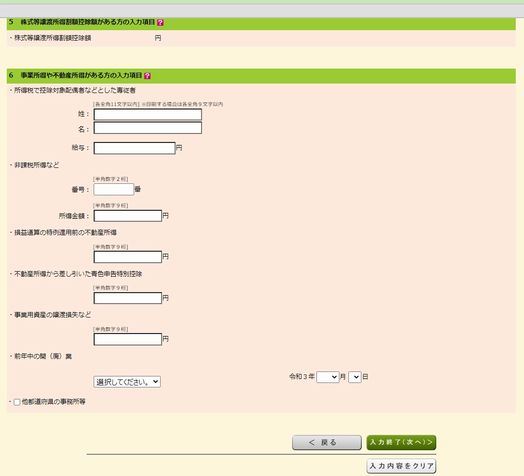The image size is (524, 476).
Task: Focus the 給与 salary input field
Action: pos(134,148)
